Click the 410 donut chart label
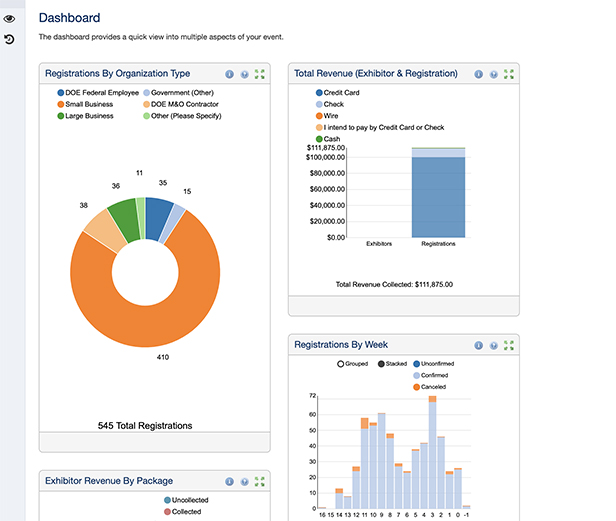The width and height of the screenshot is (616, 521). click(x=163, y=357)
